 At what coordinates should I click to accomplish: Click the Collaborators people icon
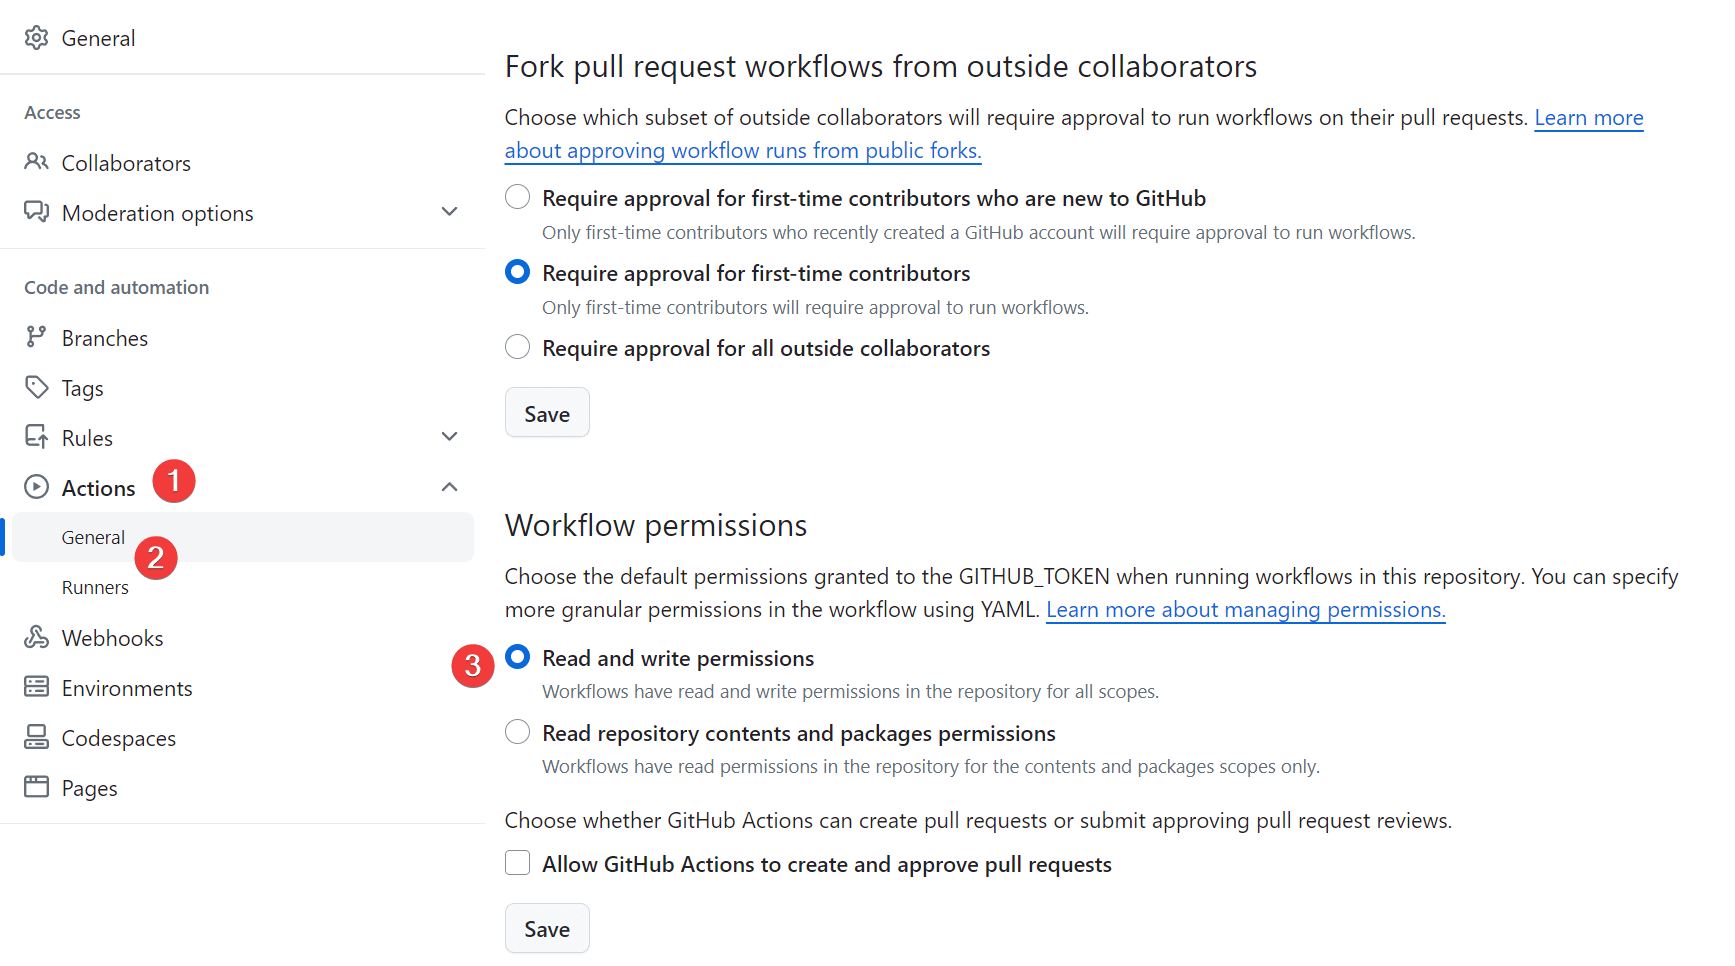tap(37, 162)
